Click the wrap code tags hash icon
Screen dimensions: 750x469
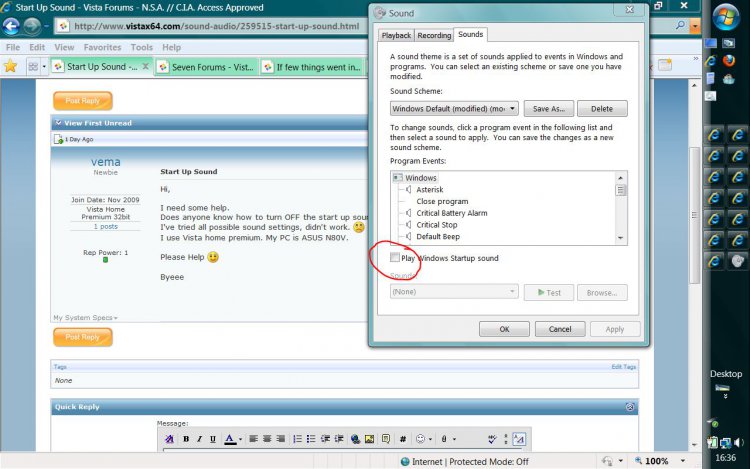(403, 439)
